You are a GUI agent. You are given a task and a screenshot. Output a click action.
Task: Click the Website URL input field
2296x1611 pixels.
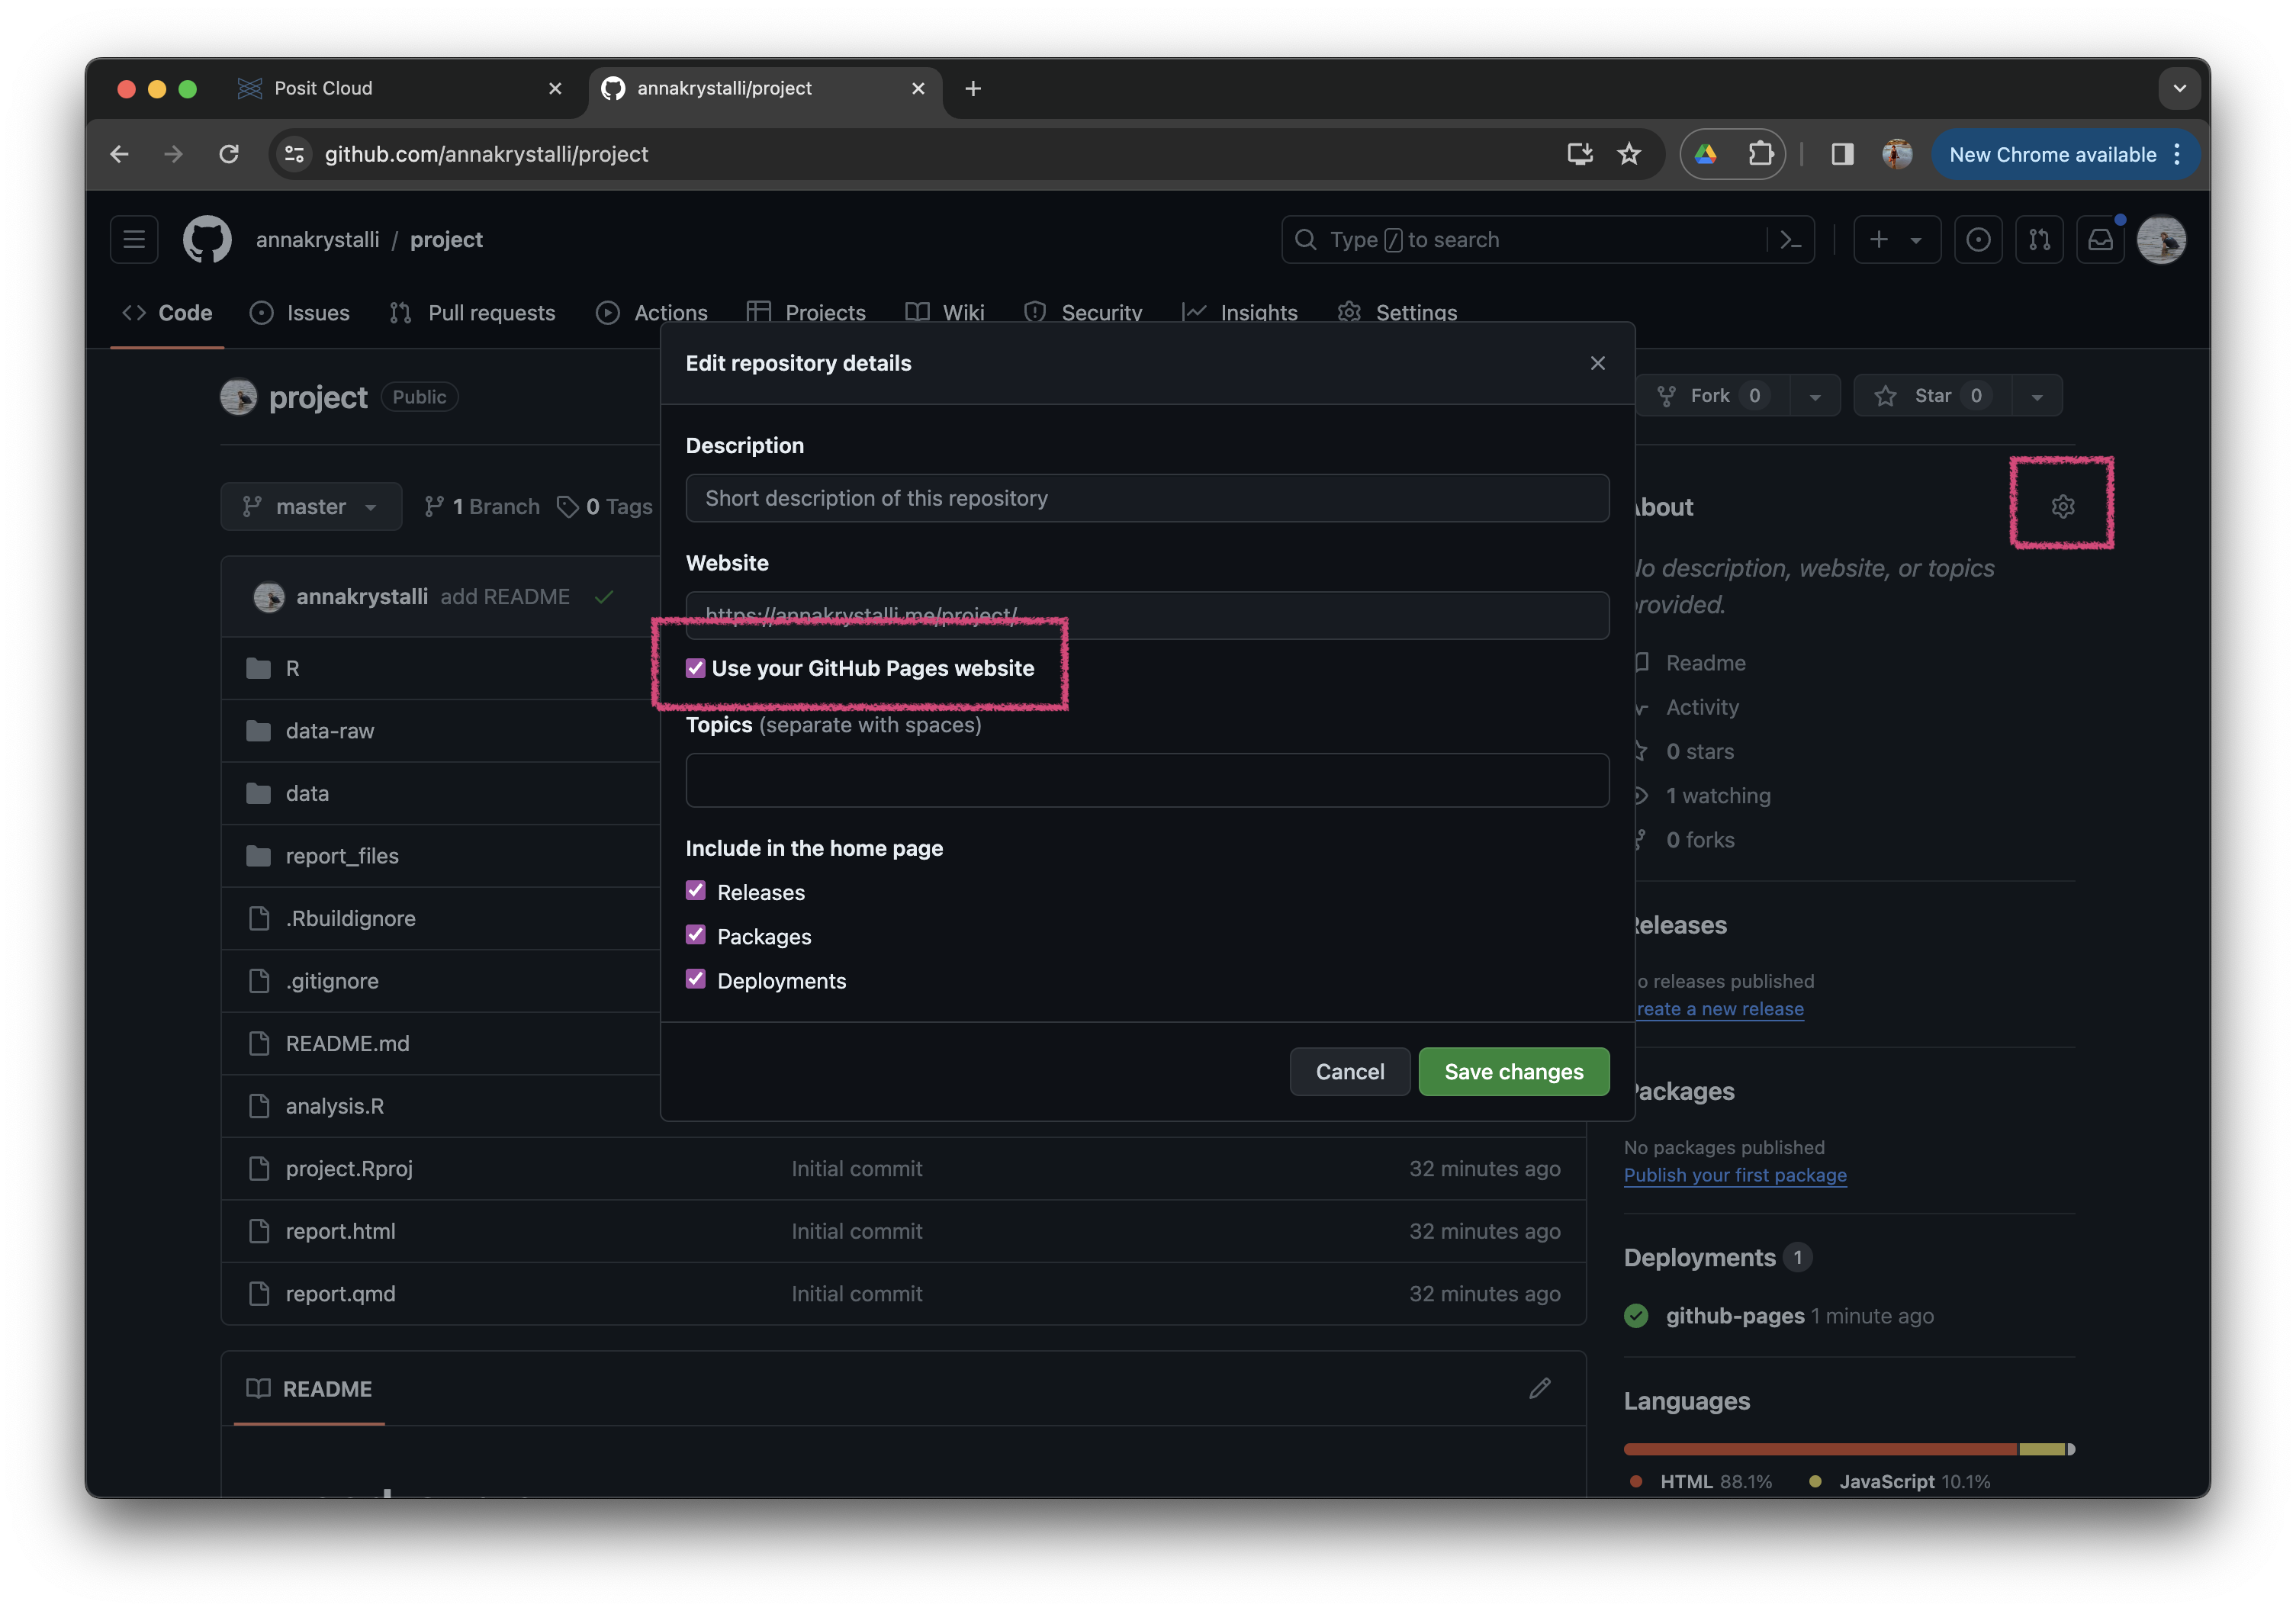(x=1147, y=615)
